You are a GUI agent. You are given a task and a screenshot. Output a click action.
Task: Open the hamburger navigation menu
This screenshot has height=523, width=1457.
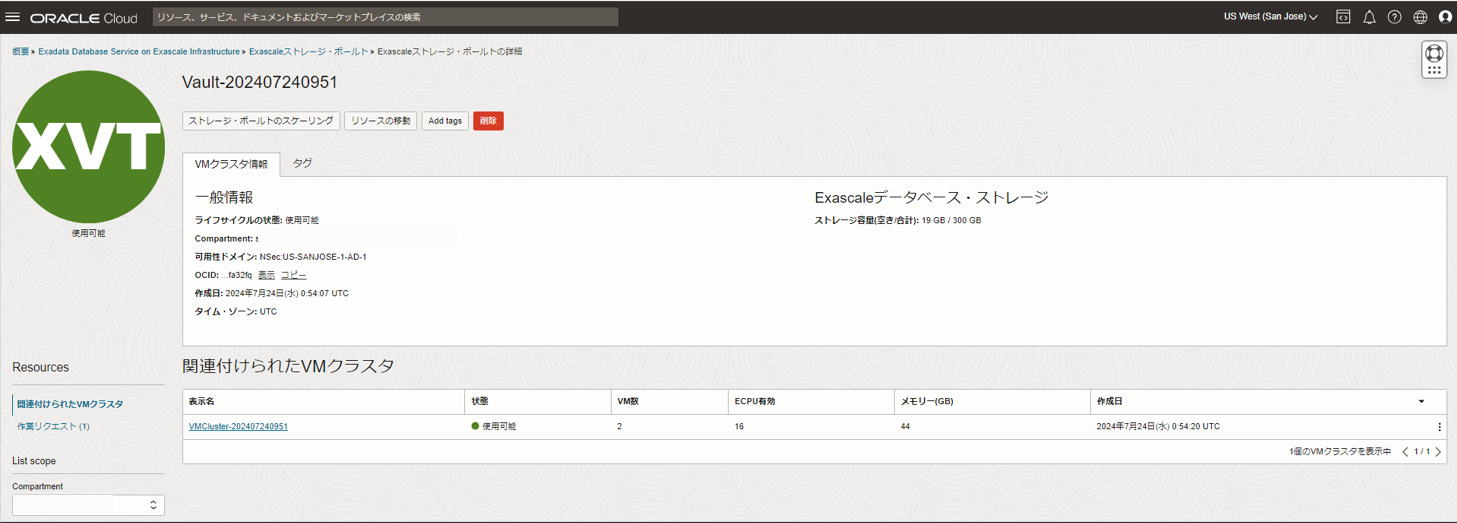click(x=13, y=17)
